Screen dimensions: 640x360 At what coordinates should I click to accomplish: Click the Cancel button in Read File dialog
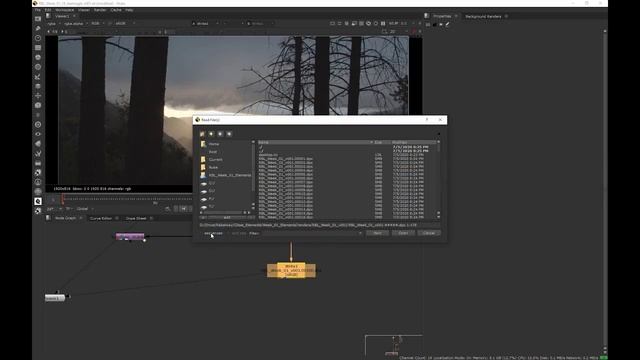click(x=429, y=233)
